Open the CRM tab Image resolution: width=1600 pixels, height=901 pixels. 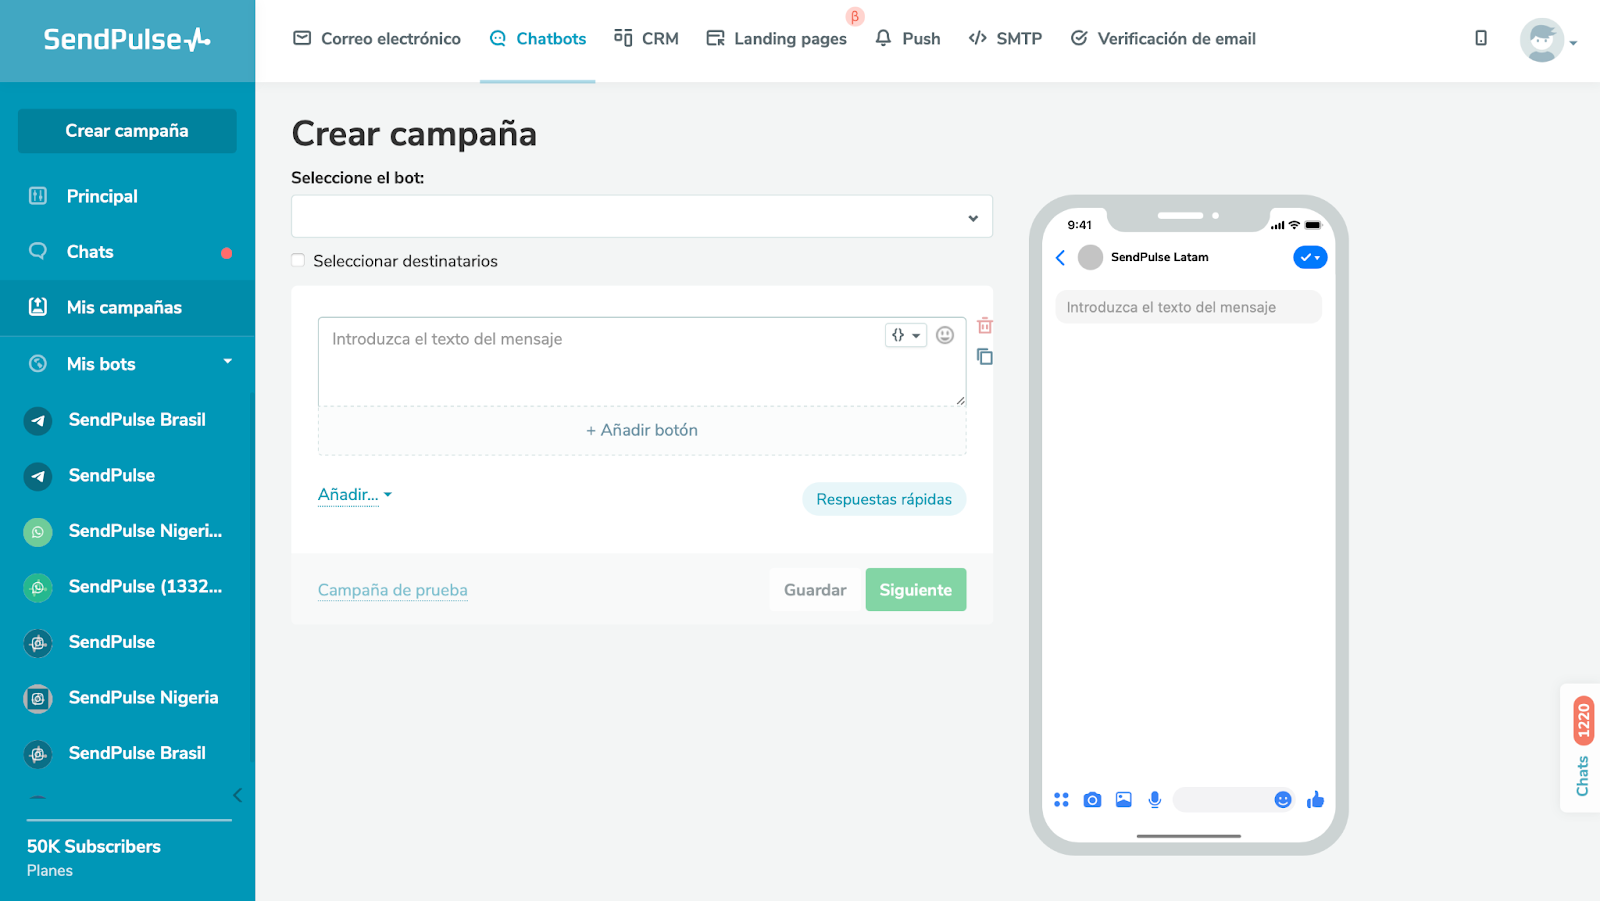pos(647,39)
